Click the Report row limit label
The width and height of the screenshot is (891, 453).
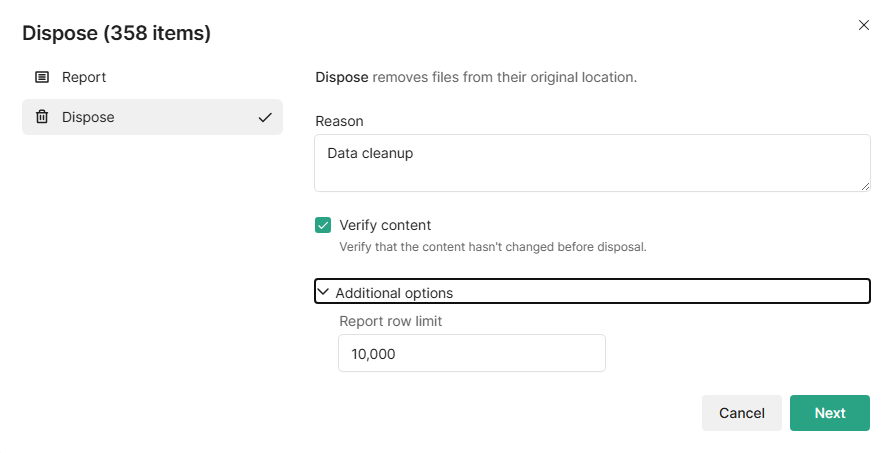click(390, 321)
